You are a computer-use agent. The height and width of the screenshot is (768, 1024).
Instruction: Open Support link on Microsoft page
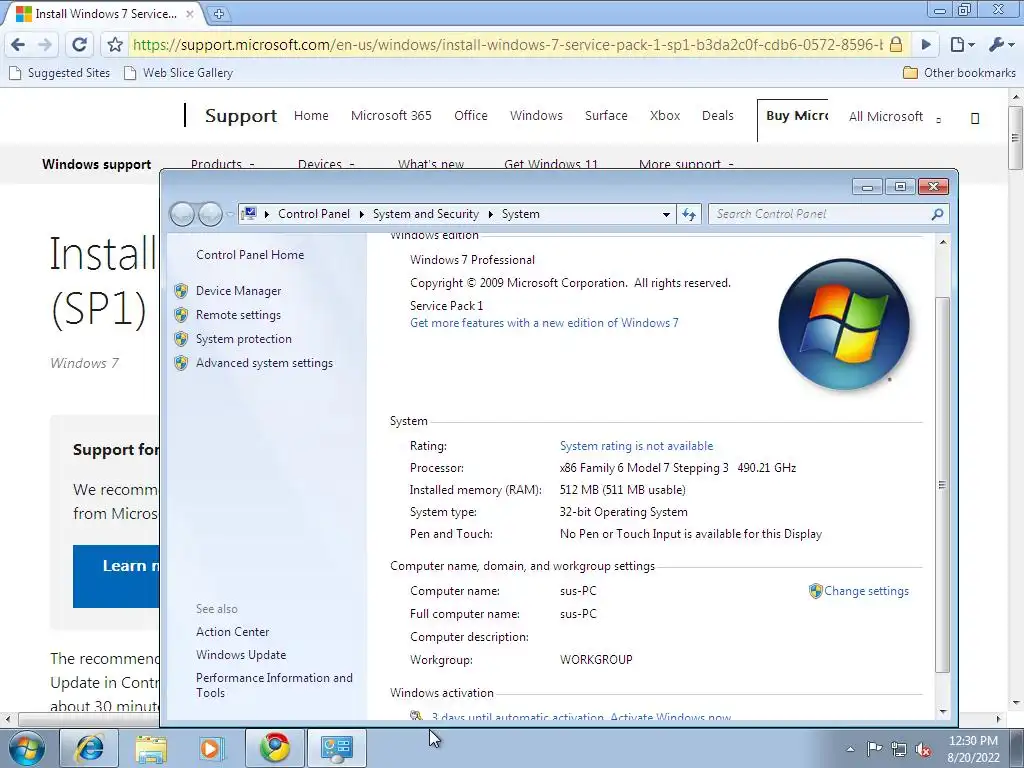240,116
